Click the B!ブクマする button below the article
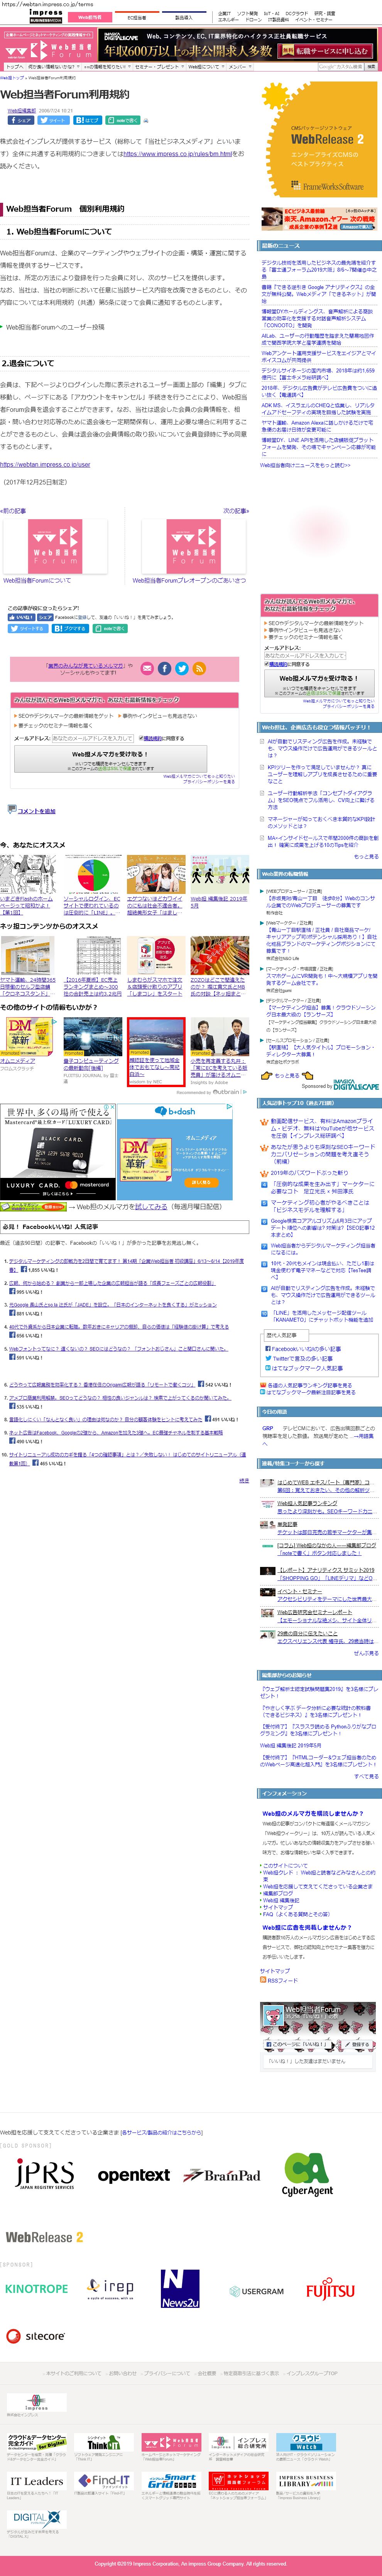The image size is (382, 2576). pyautogui.click(x=69, y=629)
